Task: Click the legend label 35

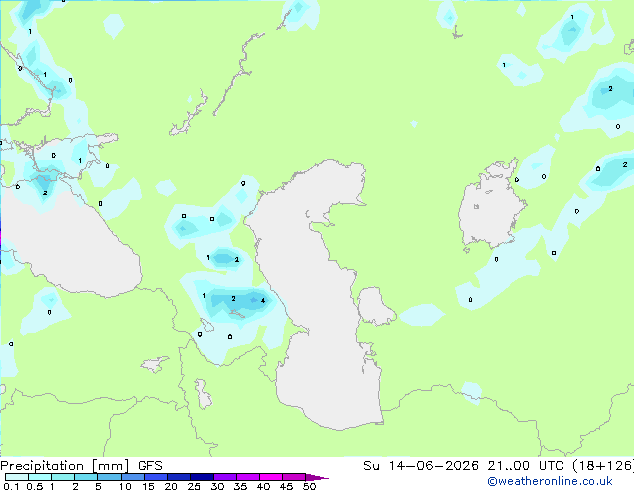Action: click(x=240, y=486)
